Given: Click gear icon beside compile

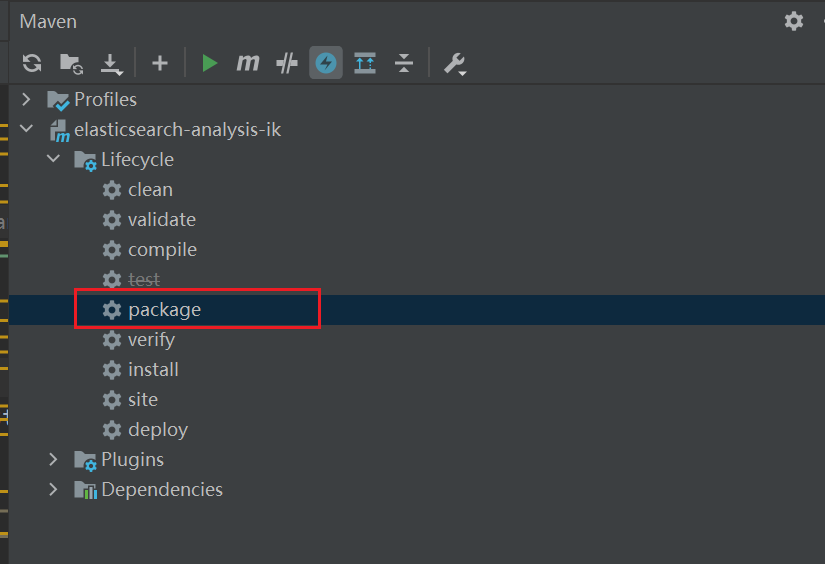Looking at the screenshot, I should click(x=112, y=249).
